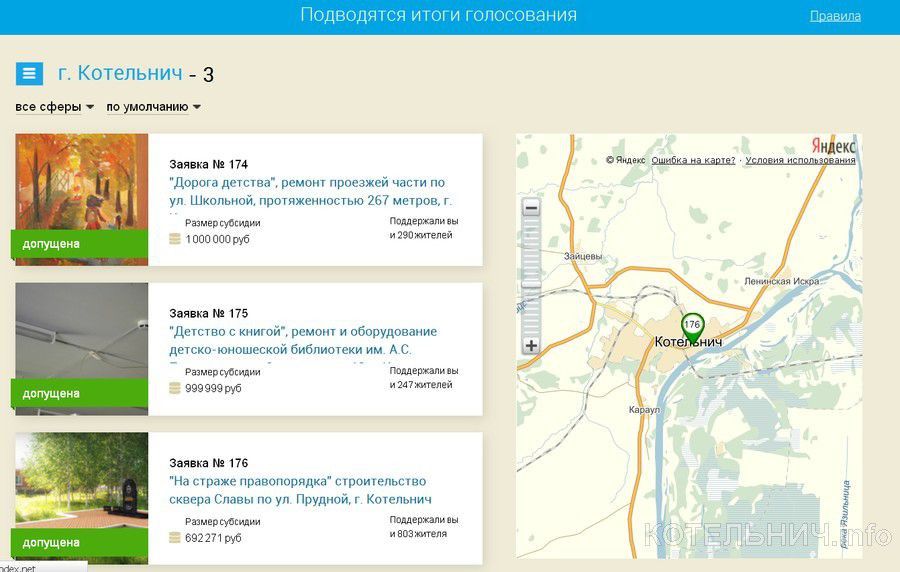The width and height of the screenshot is (900, 572).
Task: Open autumn painting thumbnail for application 174
Action: point(82,190)
